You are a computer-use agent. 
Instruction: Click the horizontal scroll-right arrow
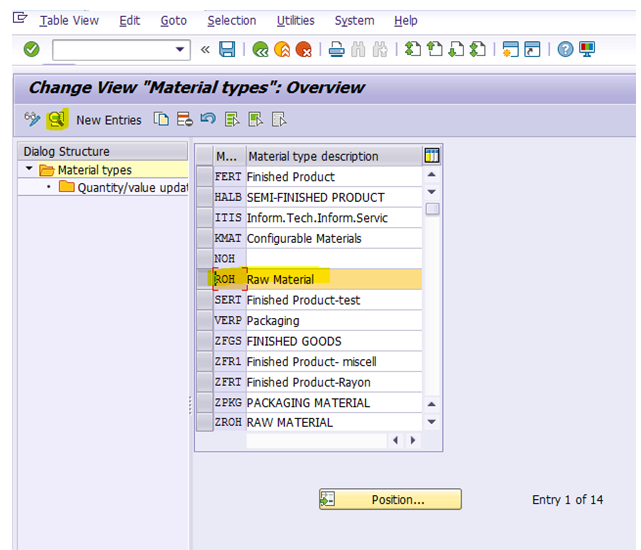tap(412, 440)
